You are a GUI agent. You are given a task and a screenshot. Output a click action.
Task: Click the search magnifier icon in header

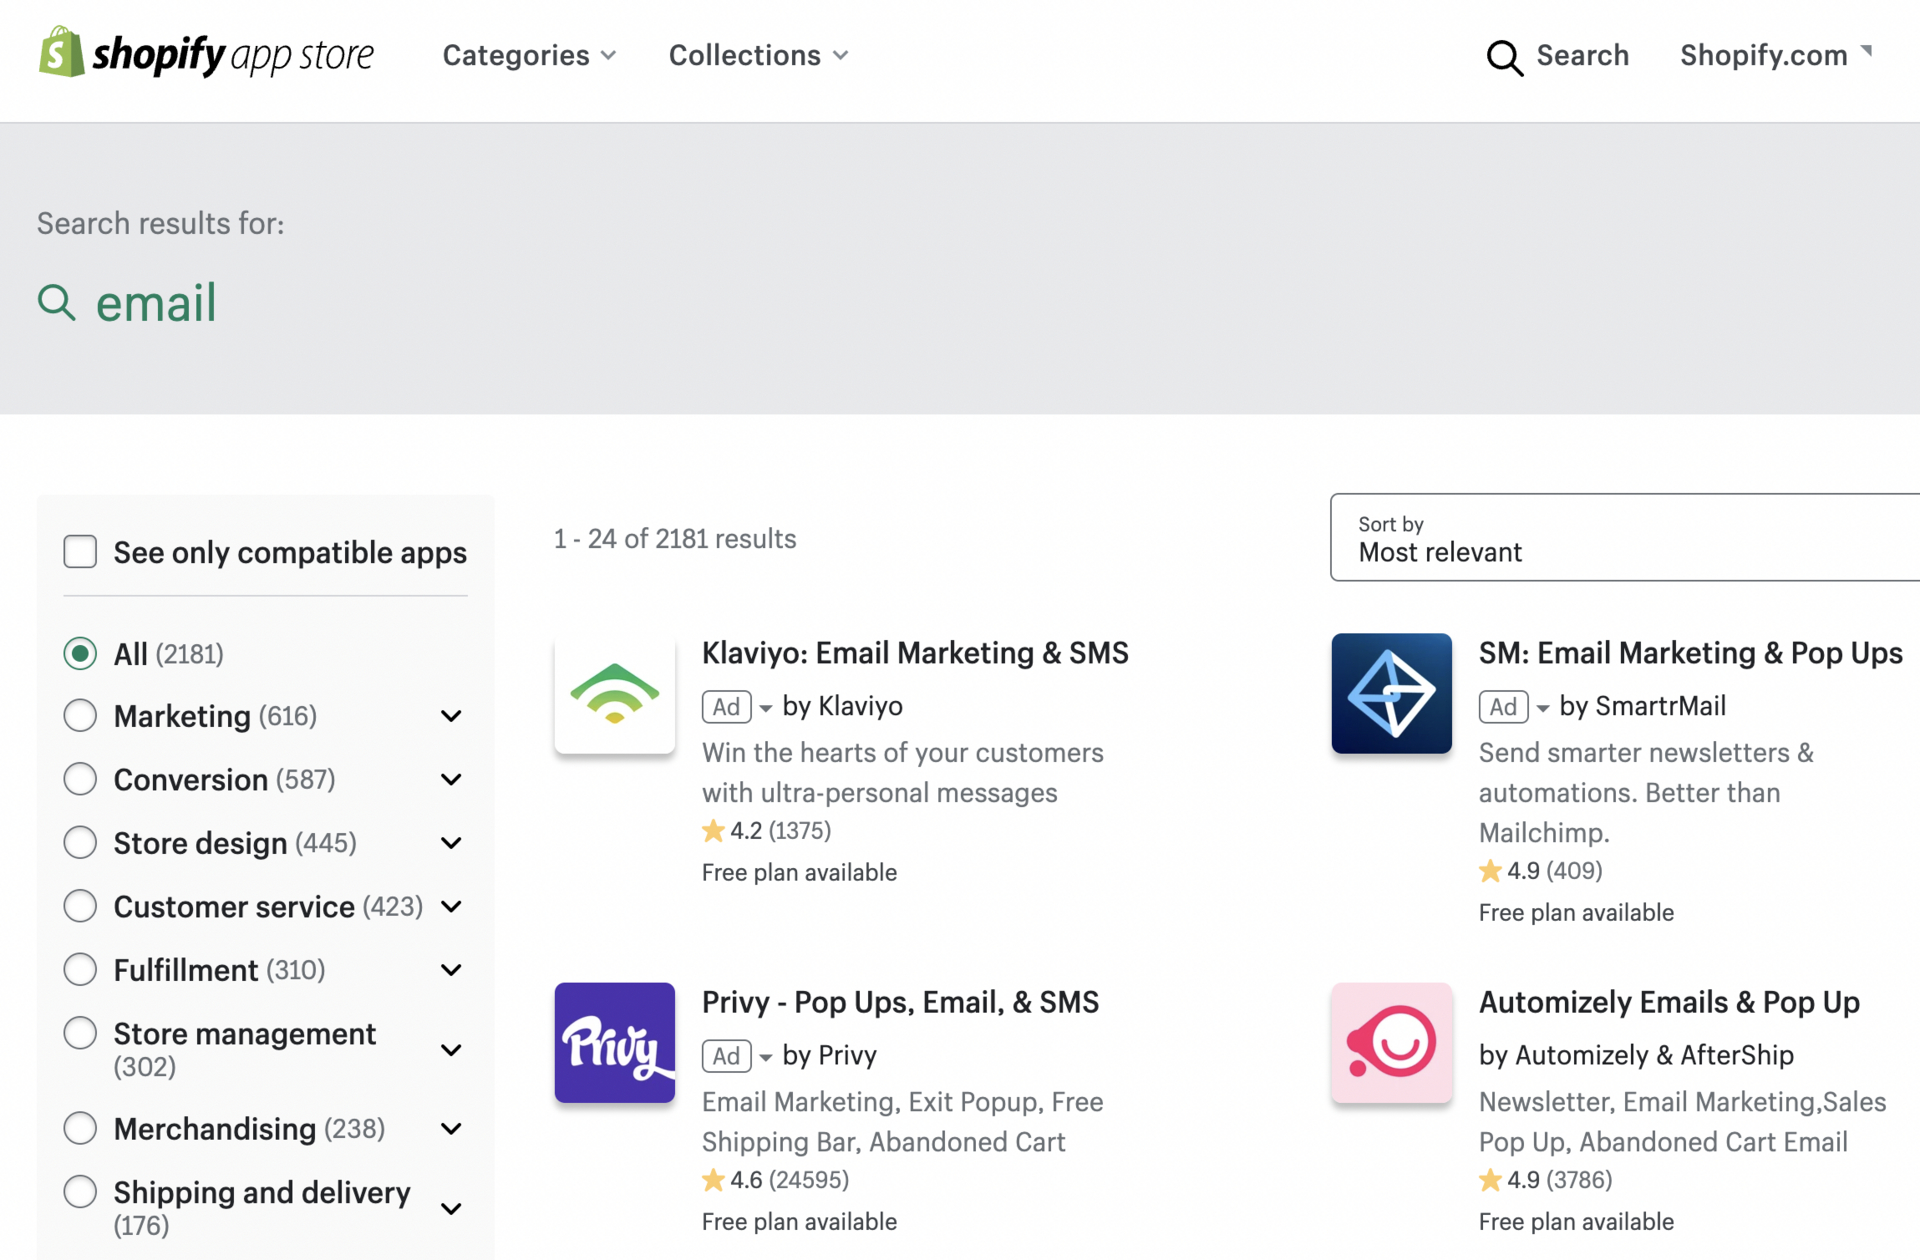click(x=1504, y=57)
